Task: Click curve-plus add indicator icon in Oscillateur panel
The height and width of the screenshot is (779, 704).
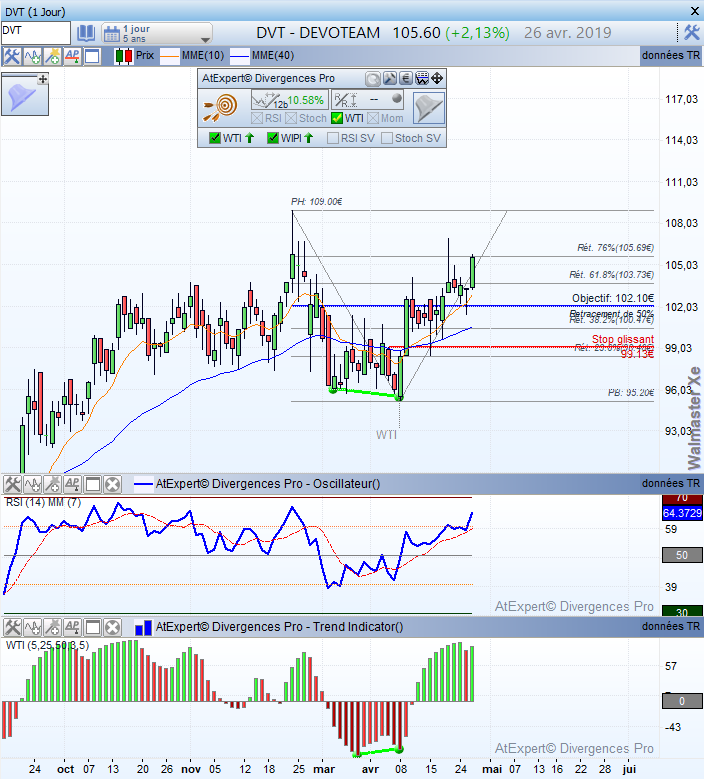Action: coord(33,484)
